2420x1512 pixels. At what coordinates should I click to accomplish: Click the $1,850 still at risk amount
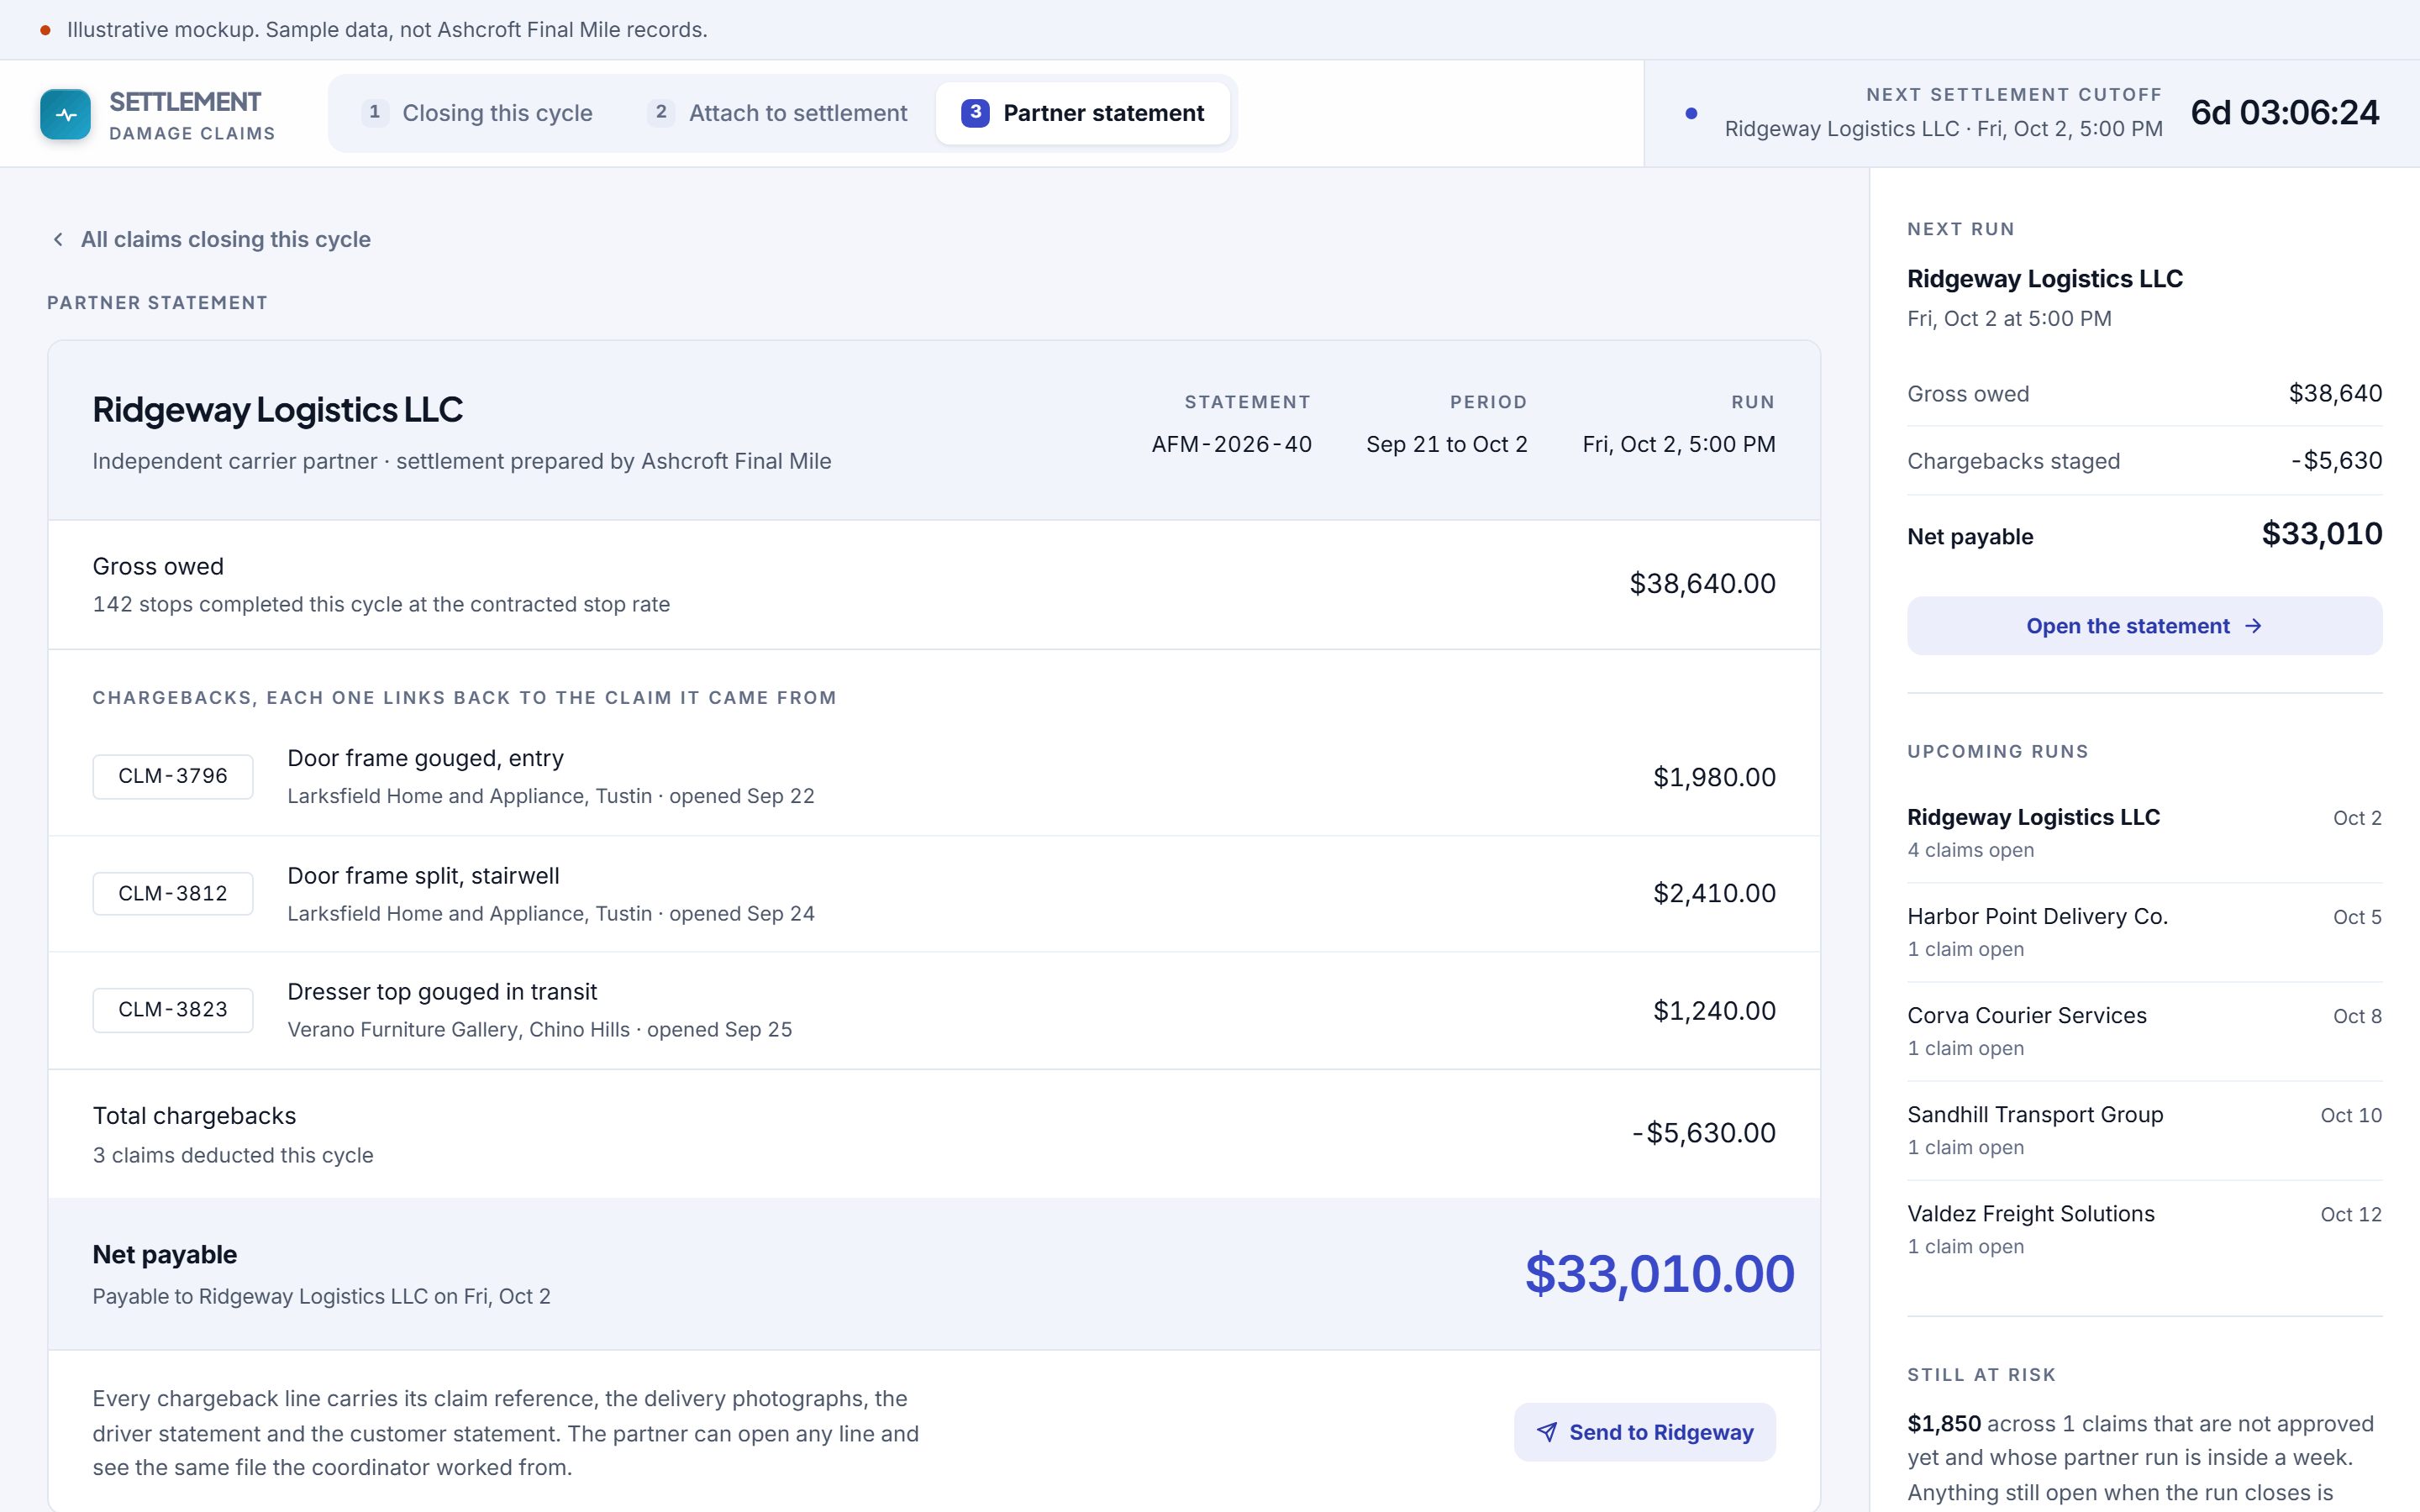click(1944, 1424)
